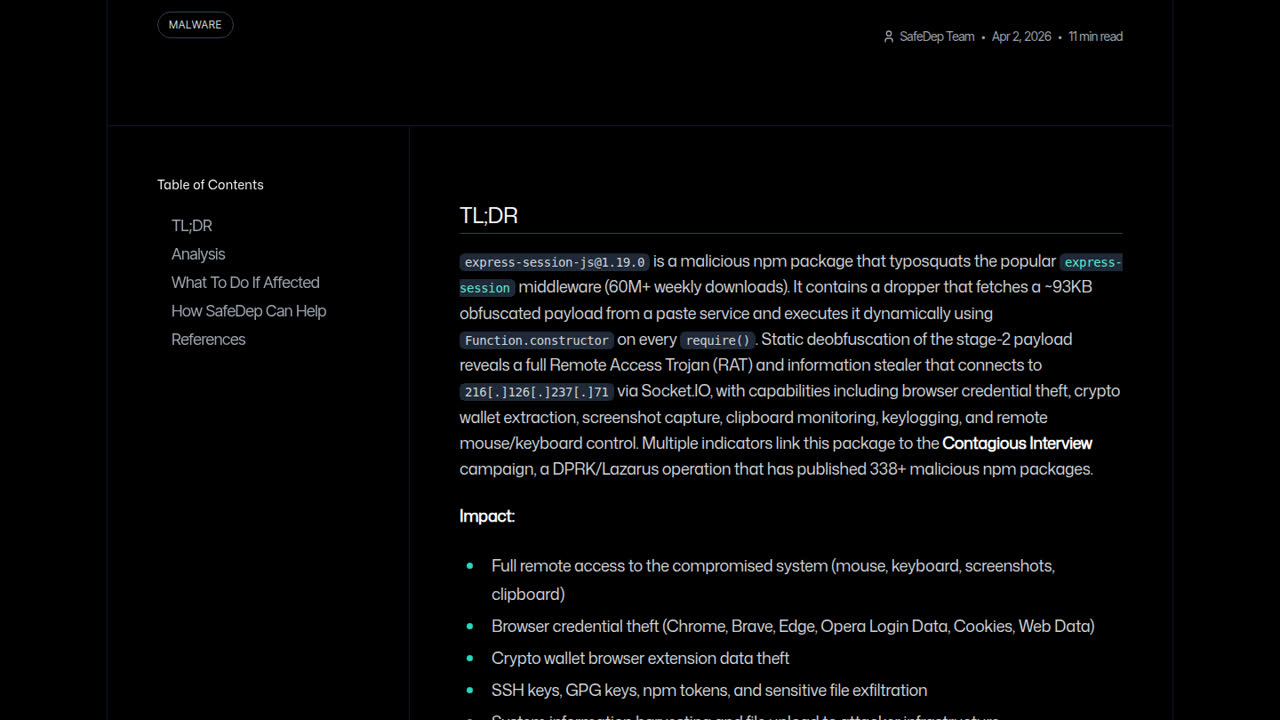Click the Apr 2, 2026 publish date
The width and height of the screenshot is (1280, 720).
[x=1021, y=37]
